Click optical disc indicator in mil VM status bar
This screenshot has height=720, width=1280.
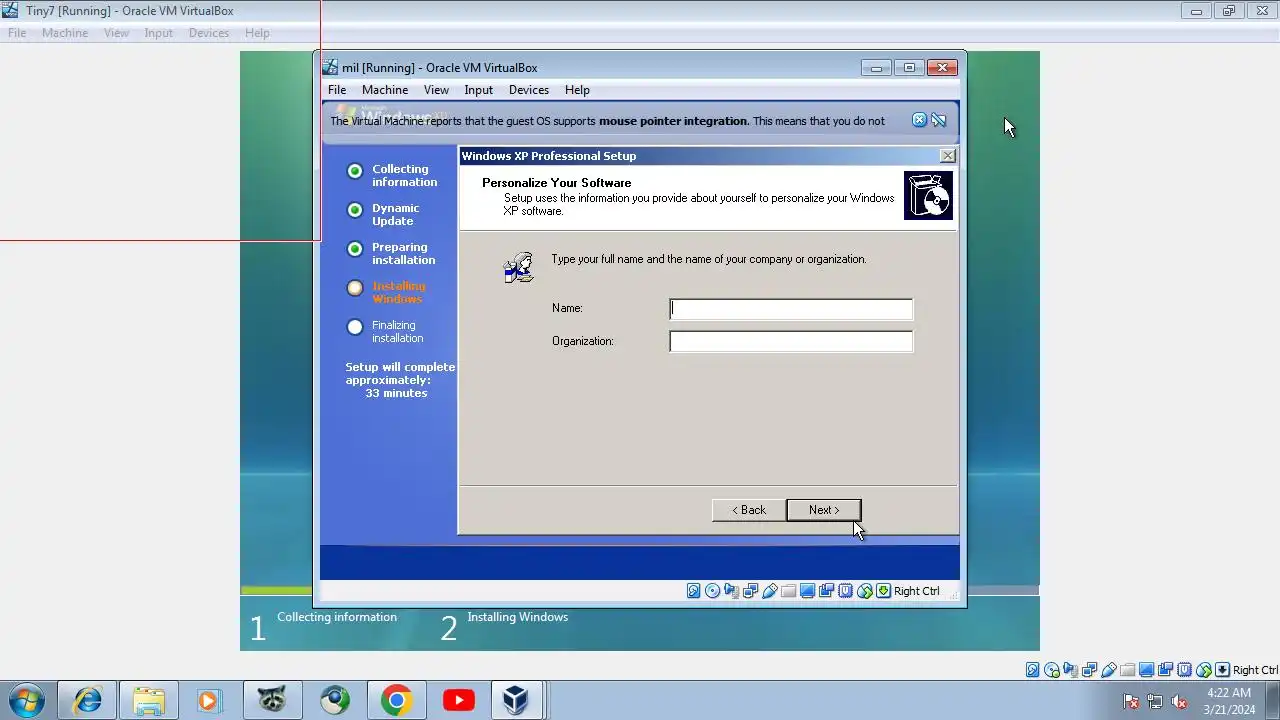pyautogui.click(x=712, y=591)
